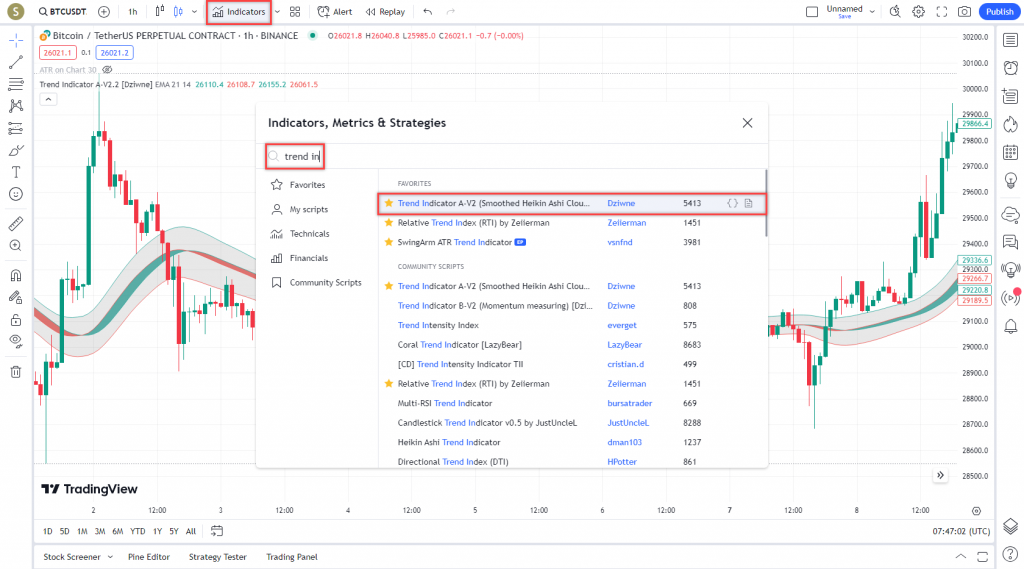Take a chart snapshot with camera icon
1024x569 pixels.
click(x=964, y=12)
